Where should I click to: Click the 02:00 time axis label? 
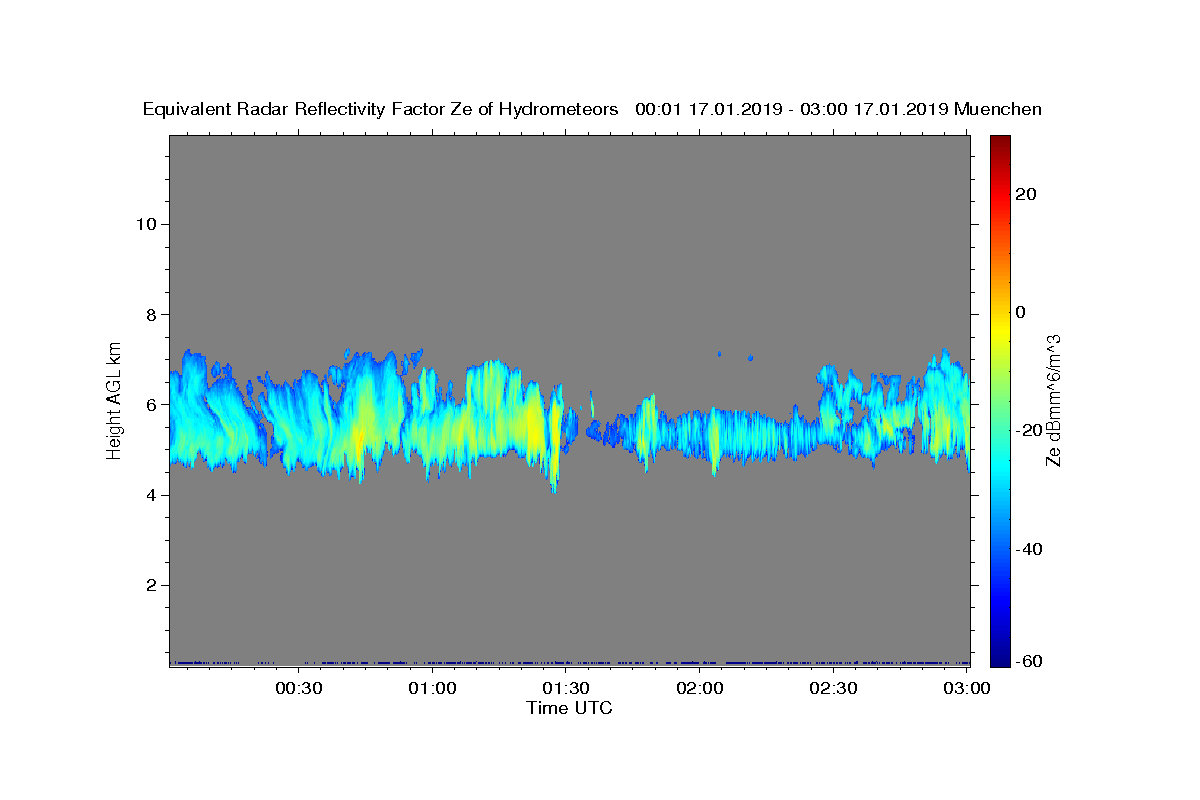pyautogui.click(x=700, y=688)
